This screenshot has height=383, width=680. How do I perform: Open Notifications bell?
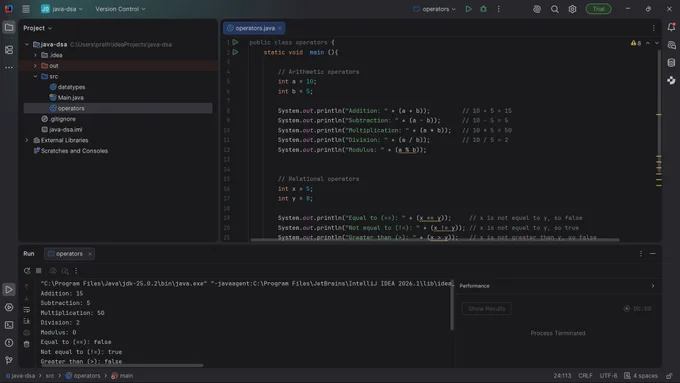coord(671,27)
